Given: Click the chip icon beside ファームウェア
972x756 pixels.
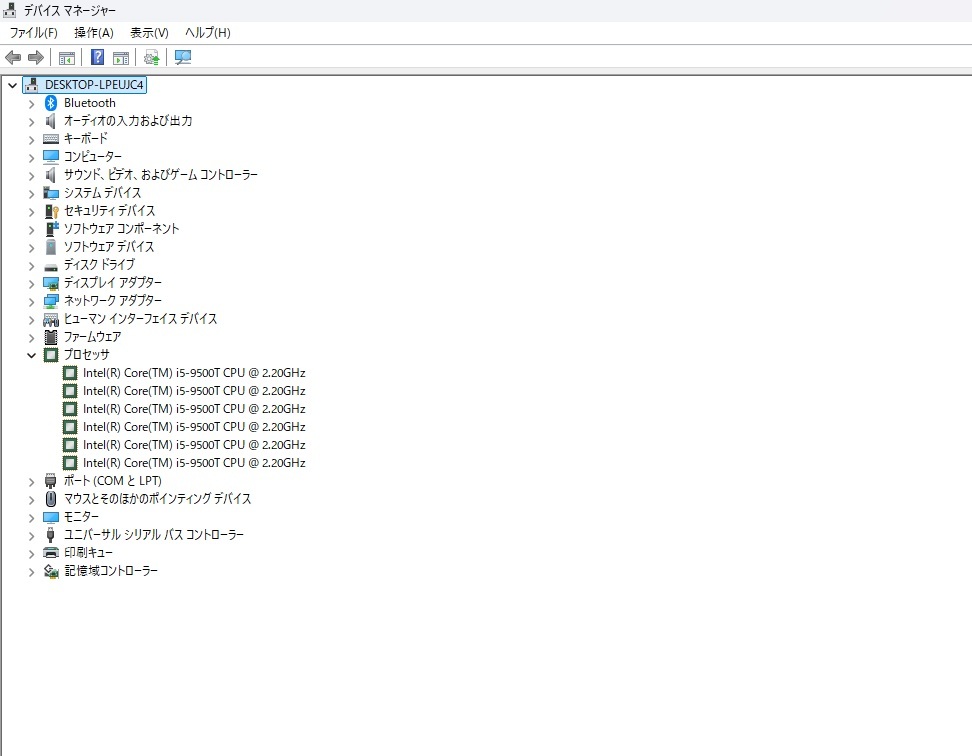Looking at the screenshot, I should pos(51,337).
